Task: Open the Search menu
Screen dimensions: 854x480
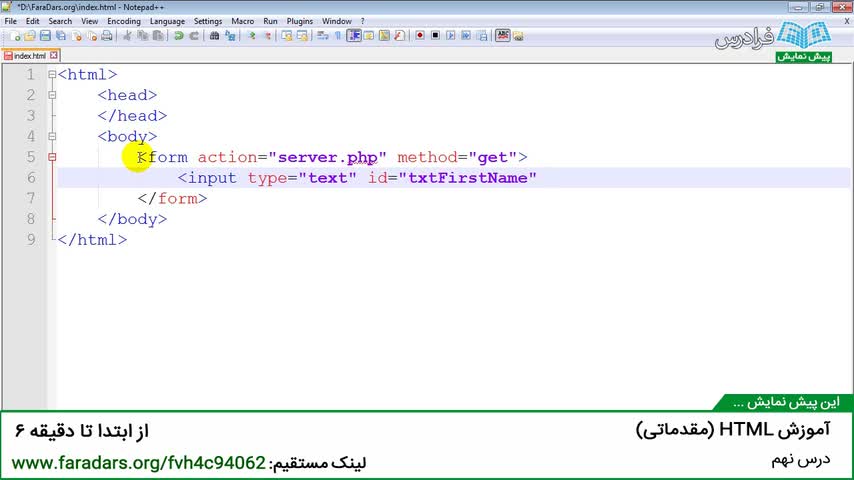Action: pyautogui.click(x=60, y=21)
